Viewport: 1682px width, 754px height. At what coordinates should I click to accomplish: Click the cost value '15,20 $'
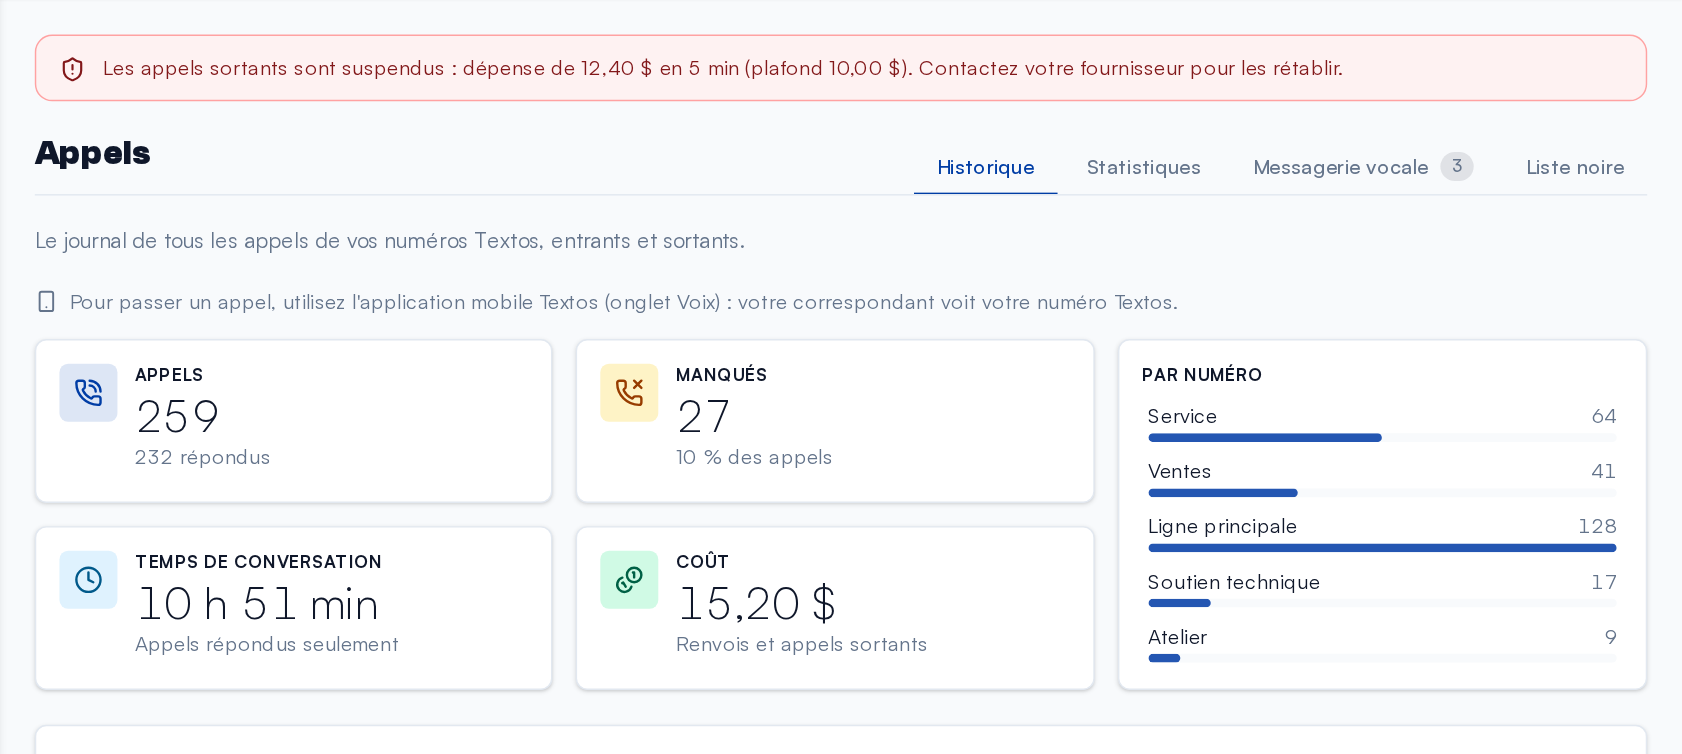[756, 603]
